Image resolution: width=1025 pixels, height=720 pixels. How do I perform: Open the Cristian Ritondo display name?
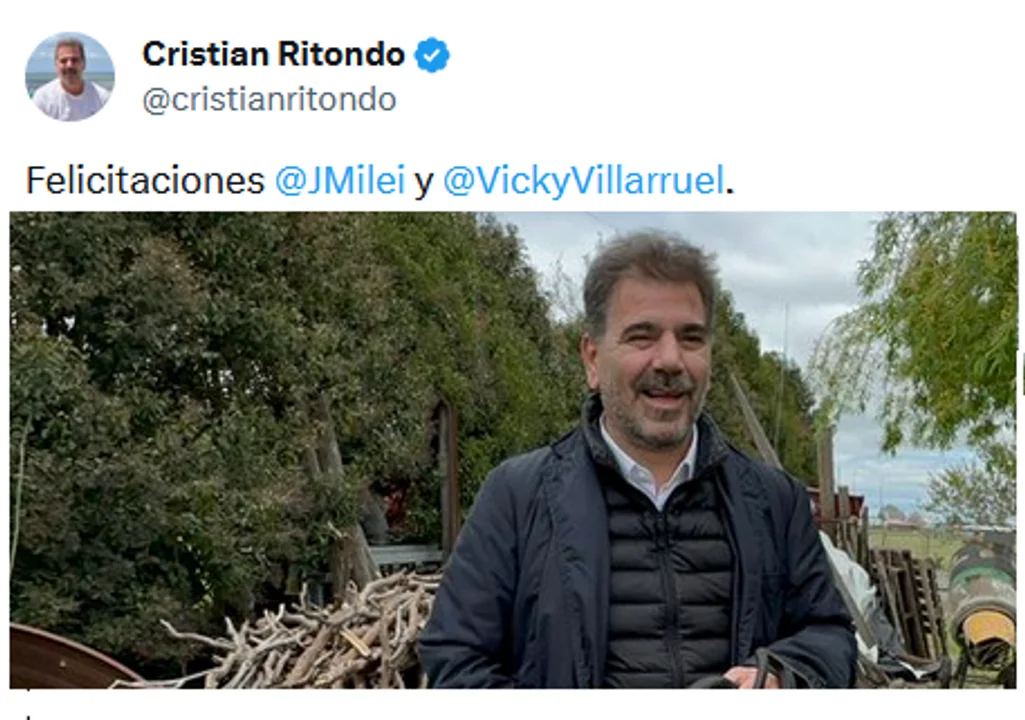[x=274, y=54]
